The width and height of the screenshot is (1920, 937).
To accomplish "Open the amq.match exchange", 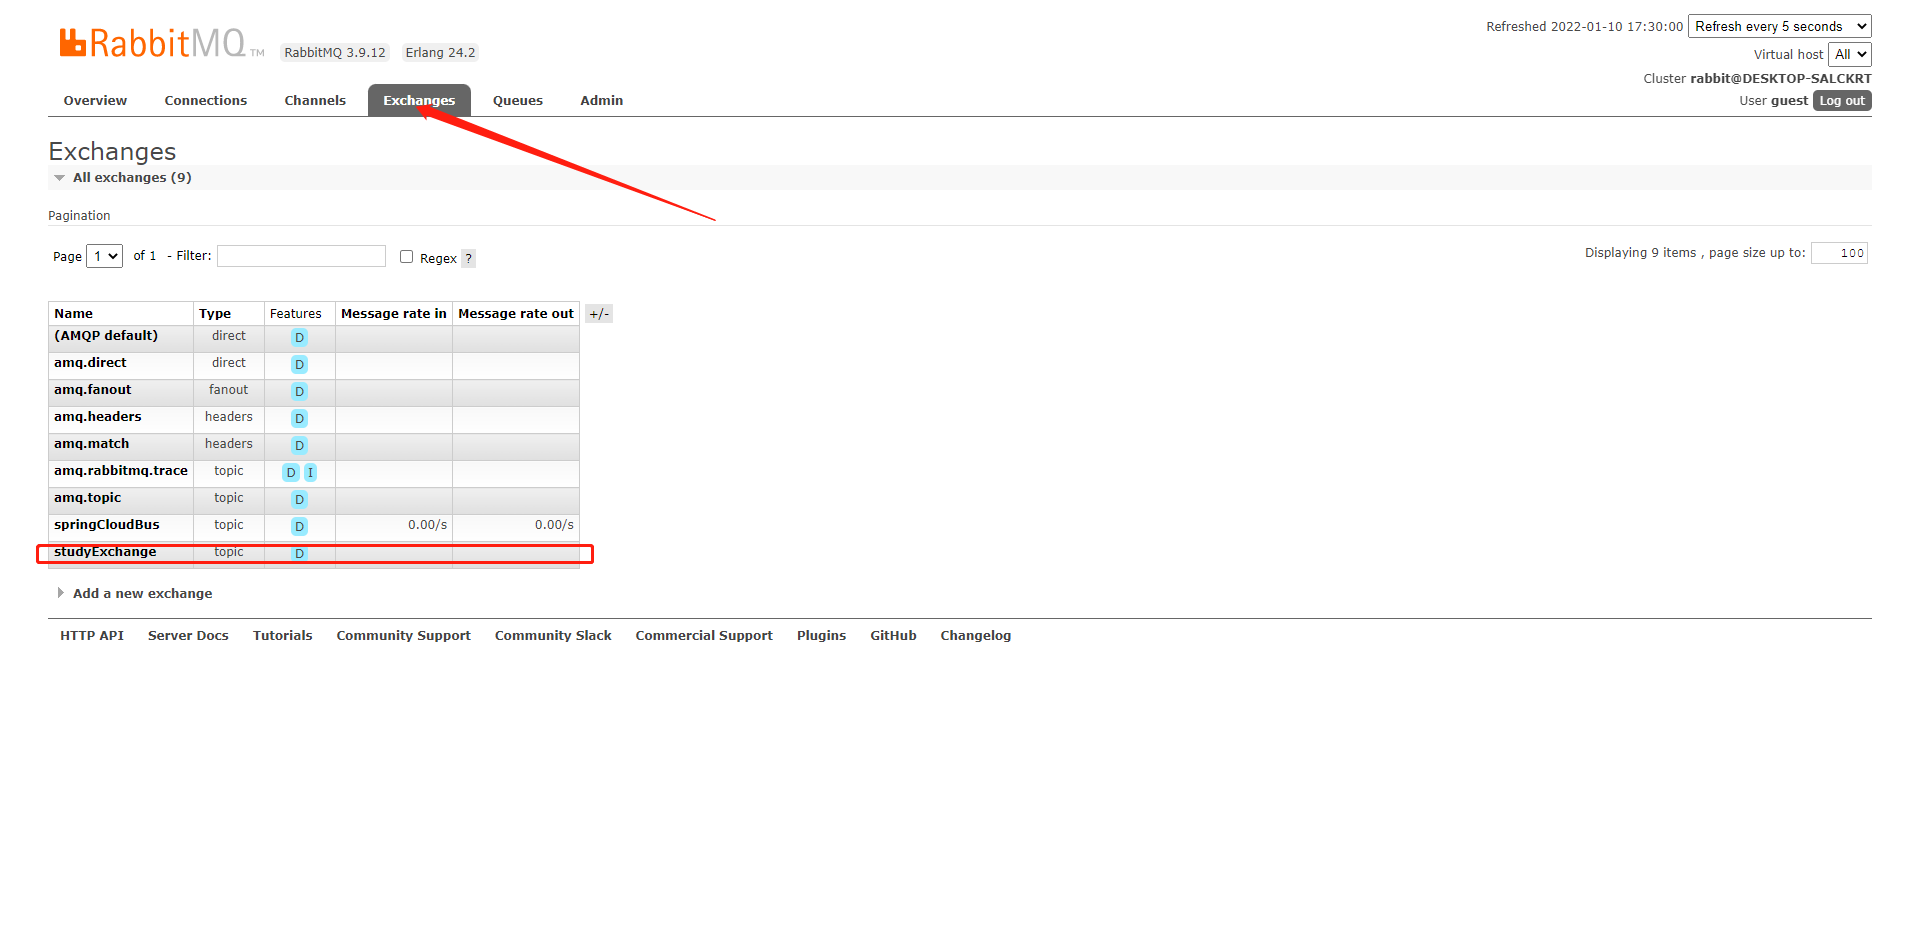I will pos(91,444).
